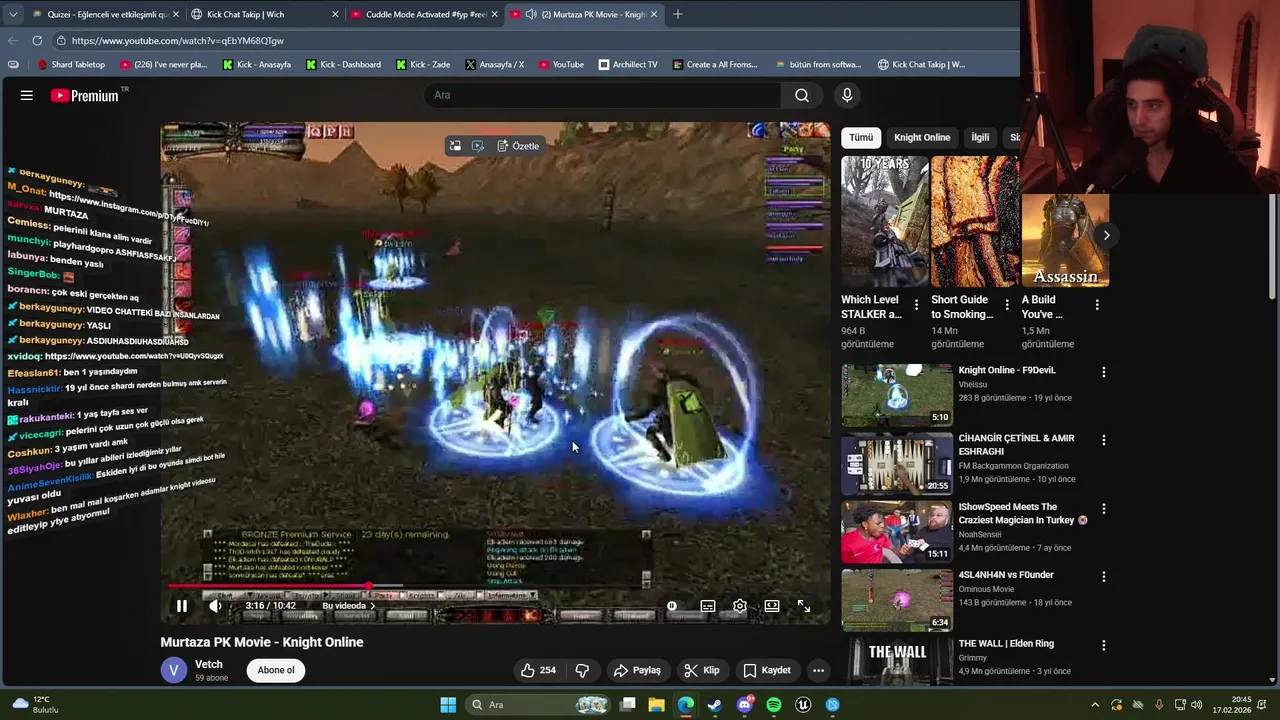Create a clip with Klip
This screenshot has height=720, width=1280.
point(702,670)
